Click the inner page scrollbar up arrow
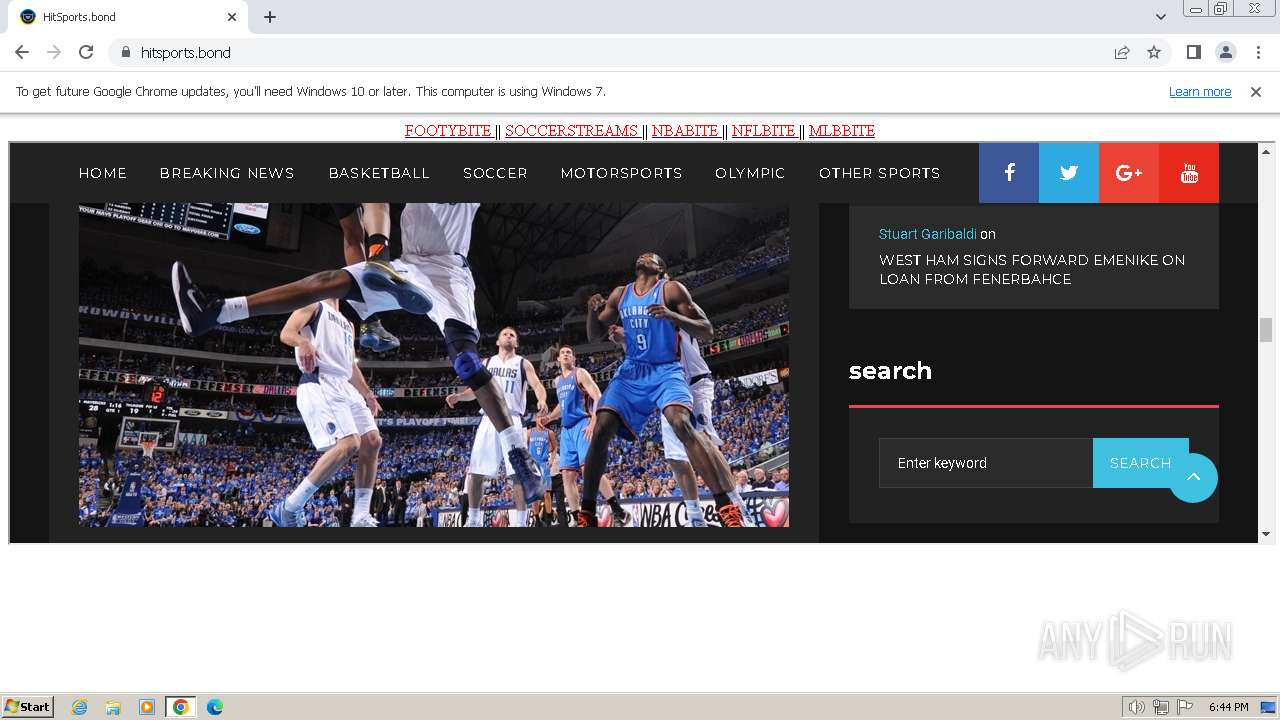The width and height of the screenshot is (1280, 720). [x=1266, y=152]
